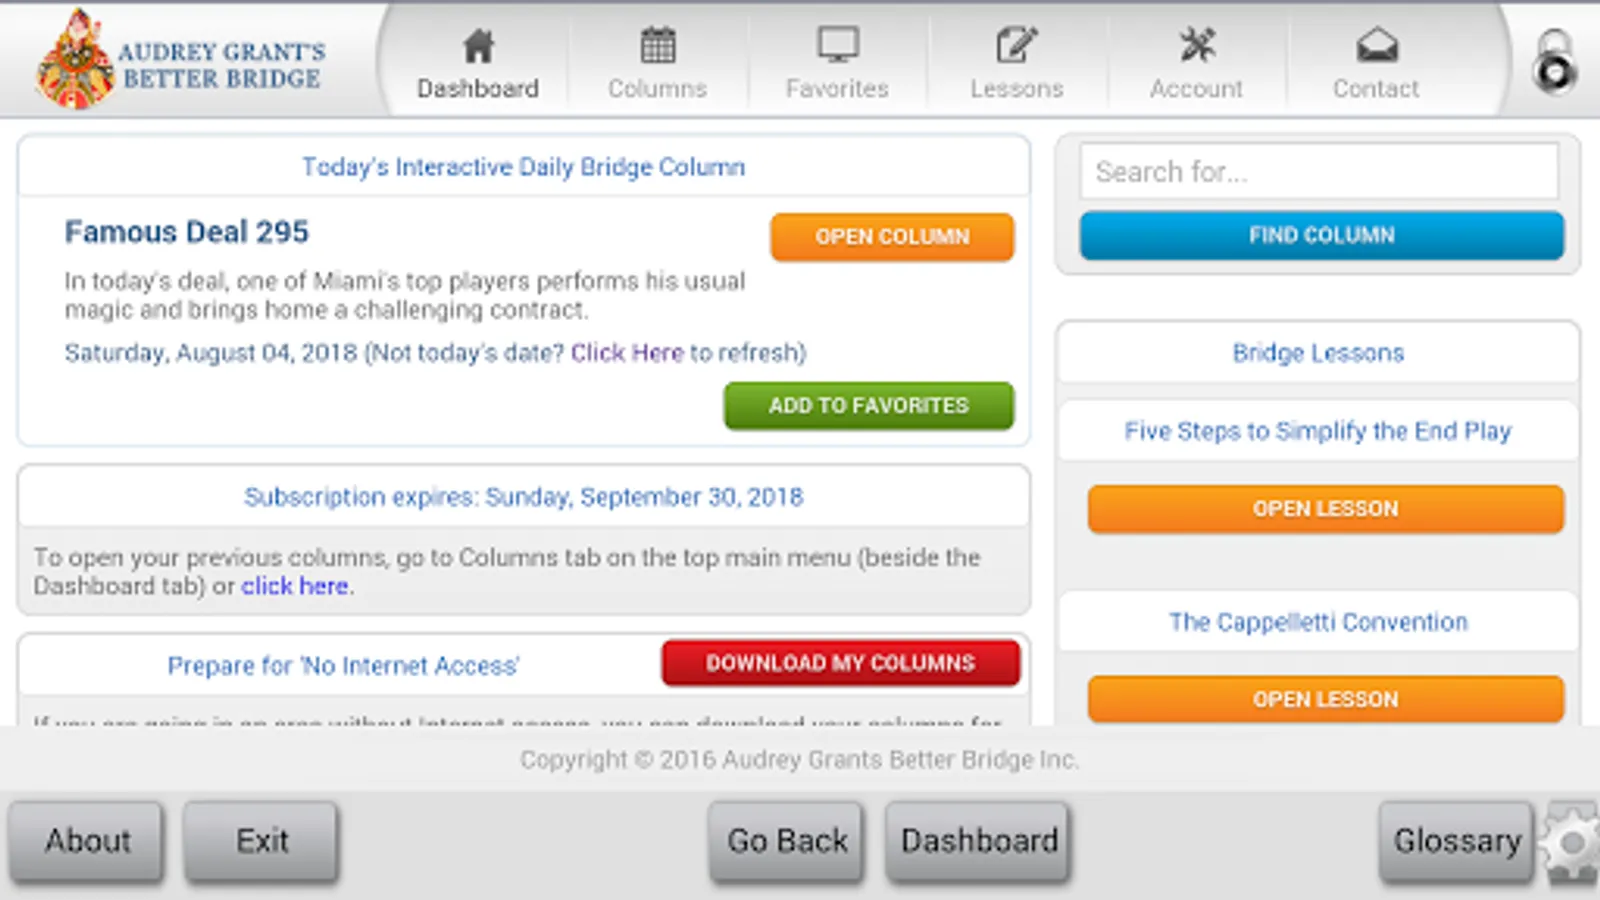Click the Audrey Grant's Better Bridge logo
Image resolution: width=1600 pixels, height=900 pixels.
point(181,60)
